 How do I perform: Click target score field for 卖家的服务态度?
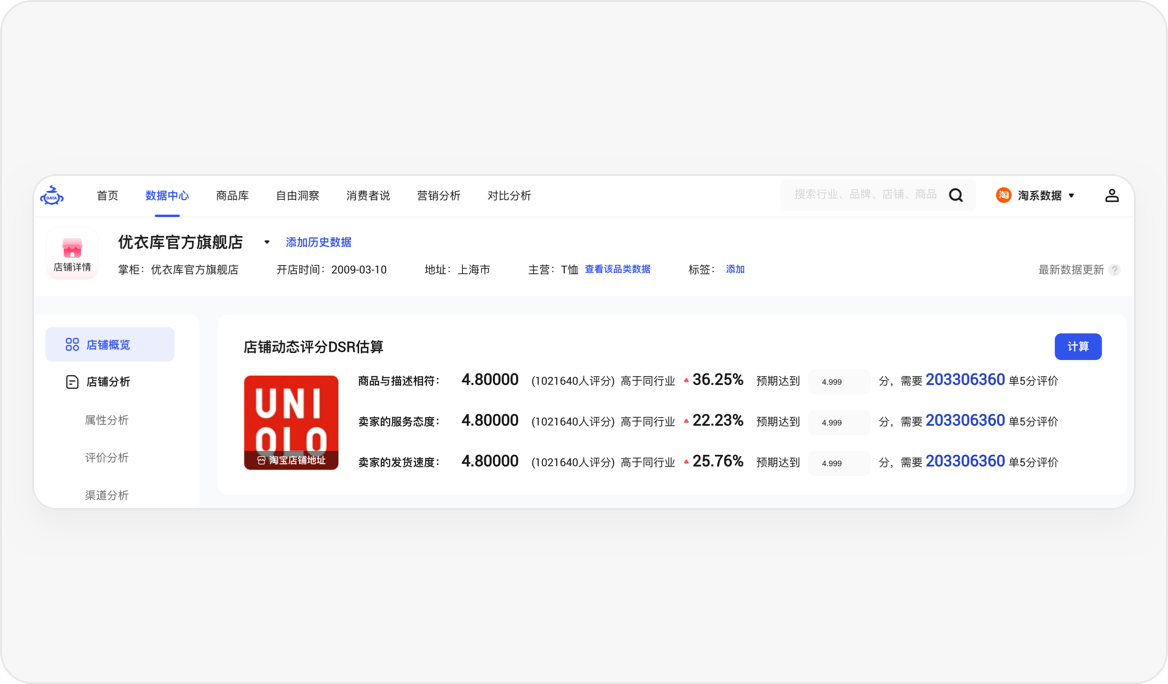[x=840, y=422]
